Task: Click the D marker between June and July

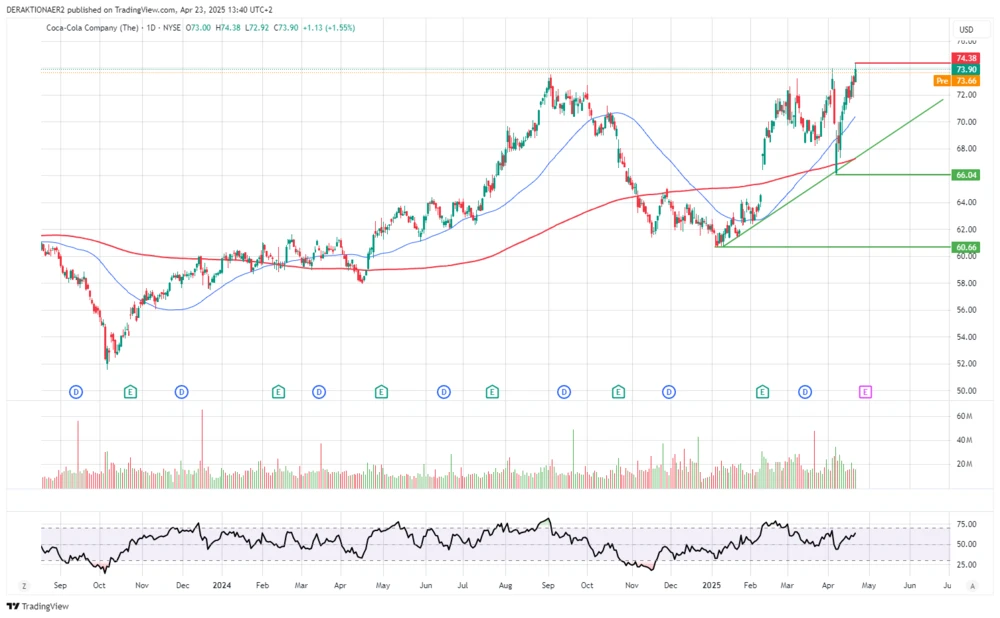Action: click(x=442, y=392)
